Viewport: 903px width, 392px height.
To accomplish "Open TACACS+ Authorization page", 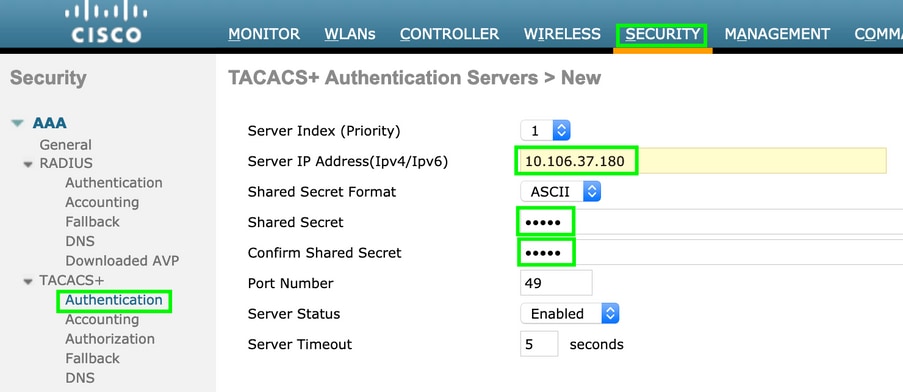I will (x=109, y=339).
